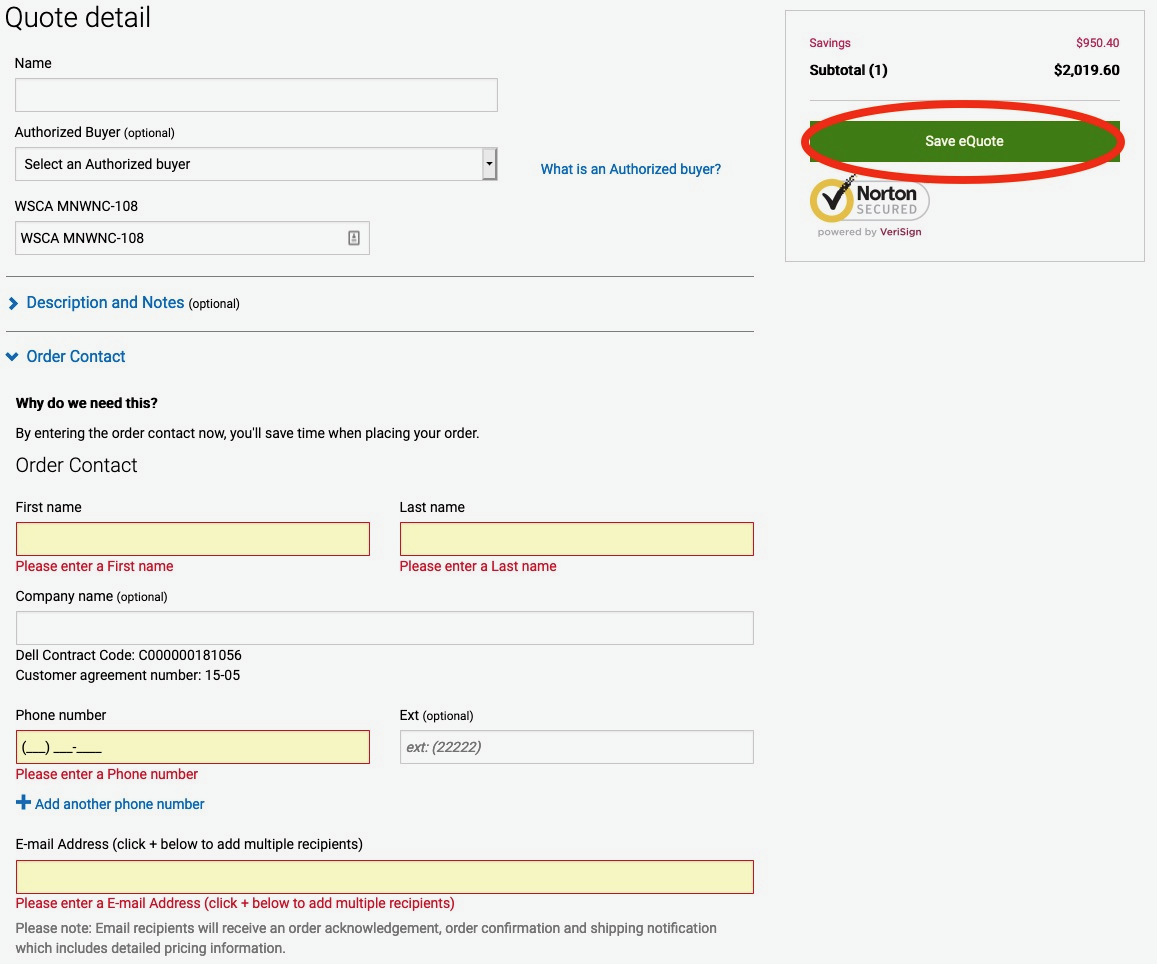Click the 'Please enter a Last name' error
Viewport: 1157px width, 964px height.
click(x=478, y=566)
